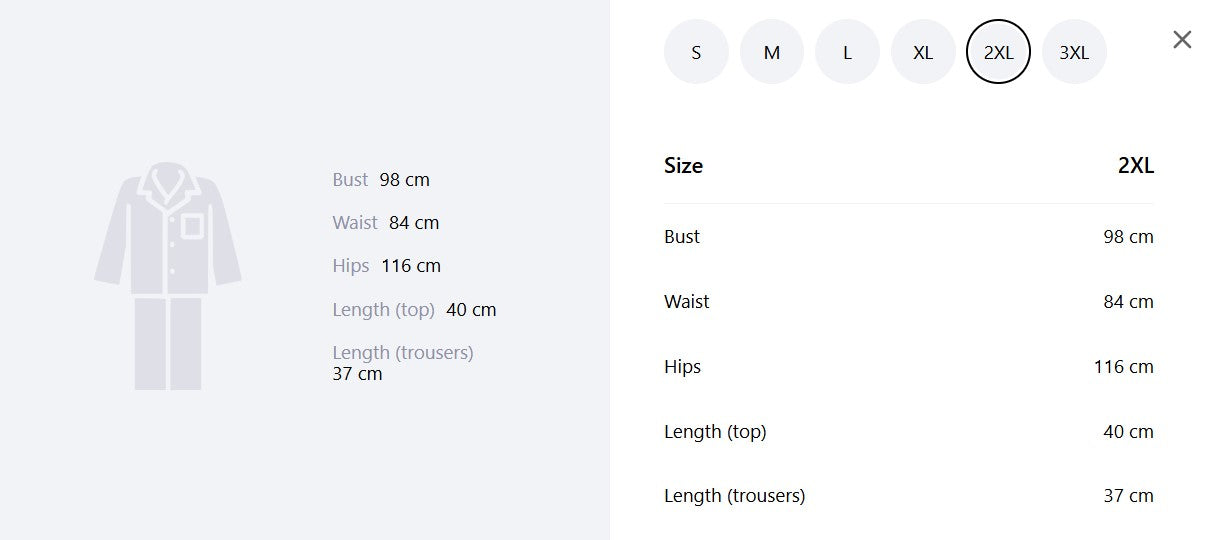The width and height of the screenshot is (1208, 540).
Task: Click Length (top) 40 cm beside illustration
Action: point(414,310)
